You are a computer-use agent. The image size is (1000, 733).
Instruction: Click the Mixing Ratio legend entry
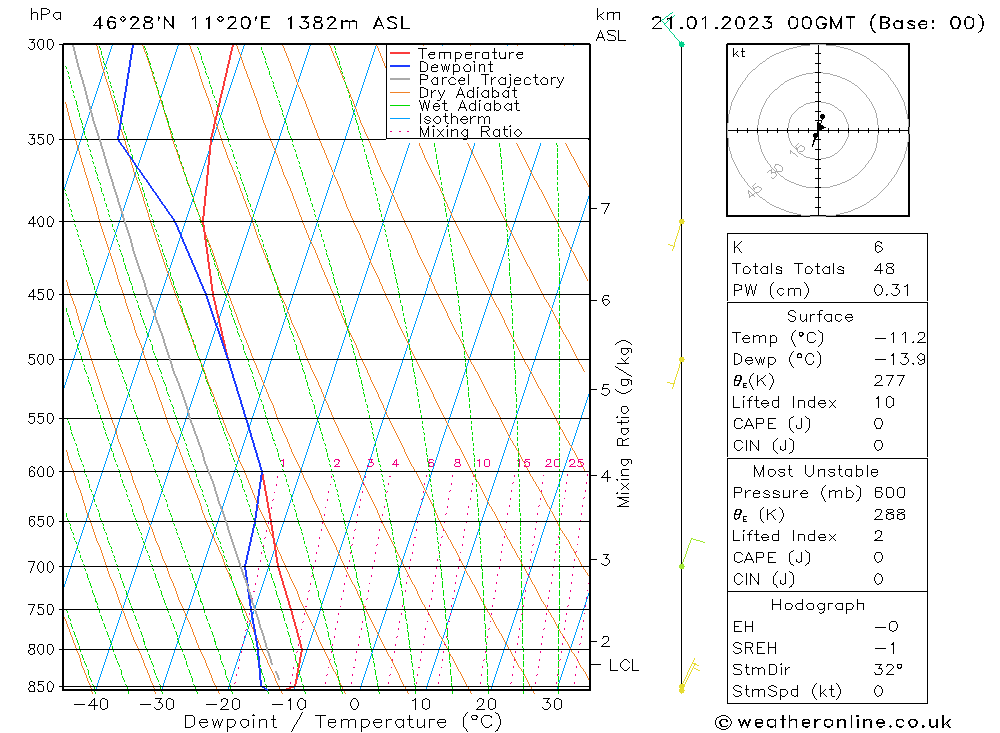pos(456,132)
